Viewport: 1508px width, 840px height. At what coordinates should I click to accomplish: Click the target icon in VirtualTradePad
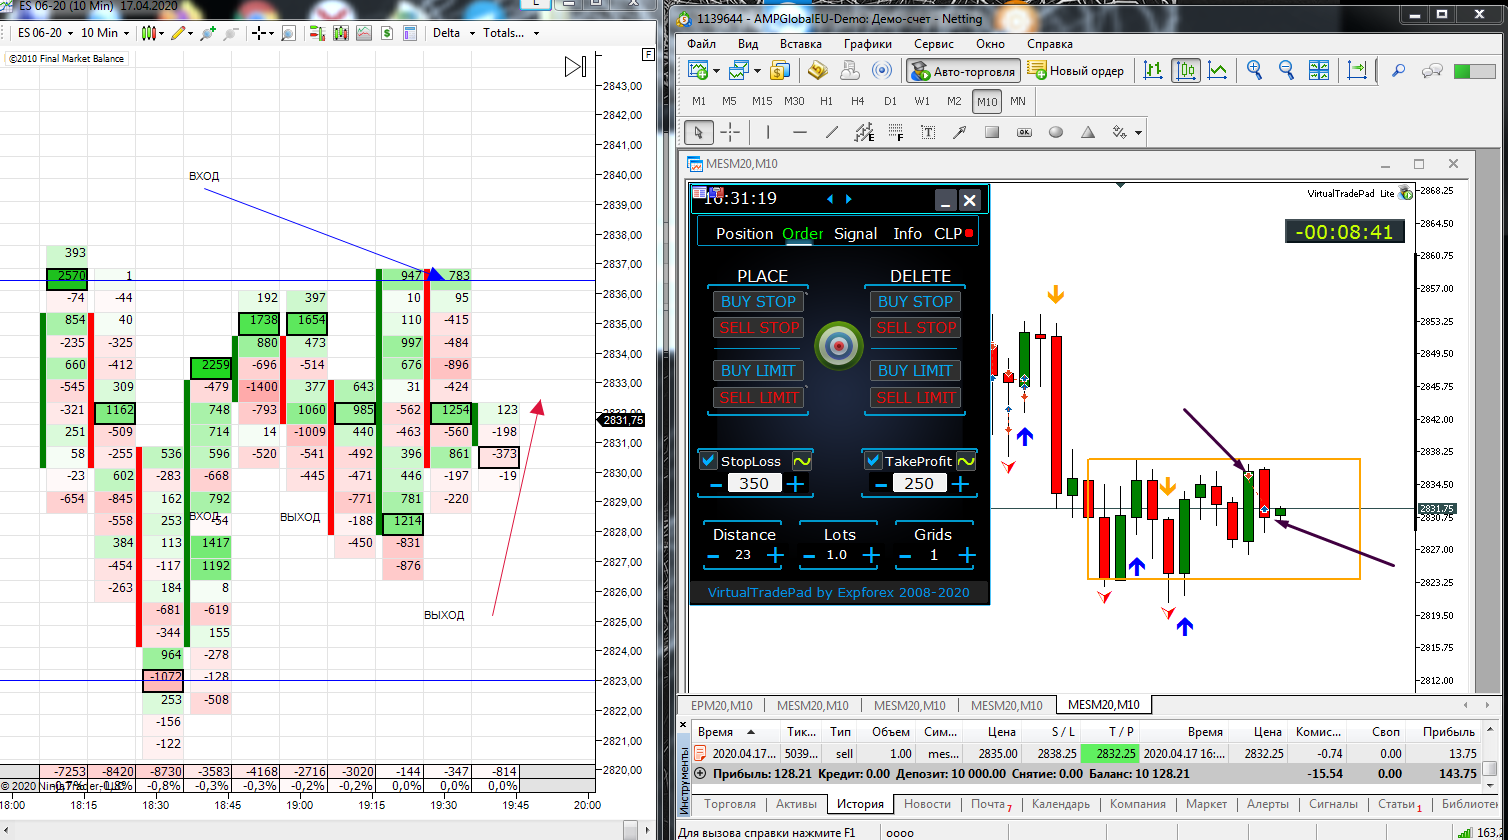click(838, 344)
